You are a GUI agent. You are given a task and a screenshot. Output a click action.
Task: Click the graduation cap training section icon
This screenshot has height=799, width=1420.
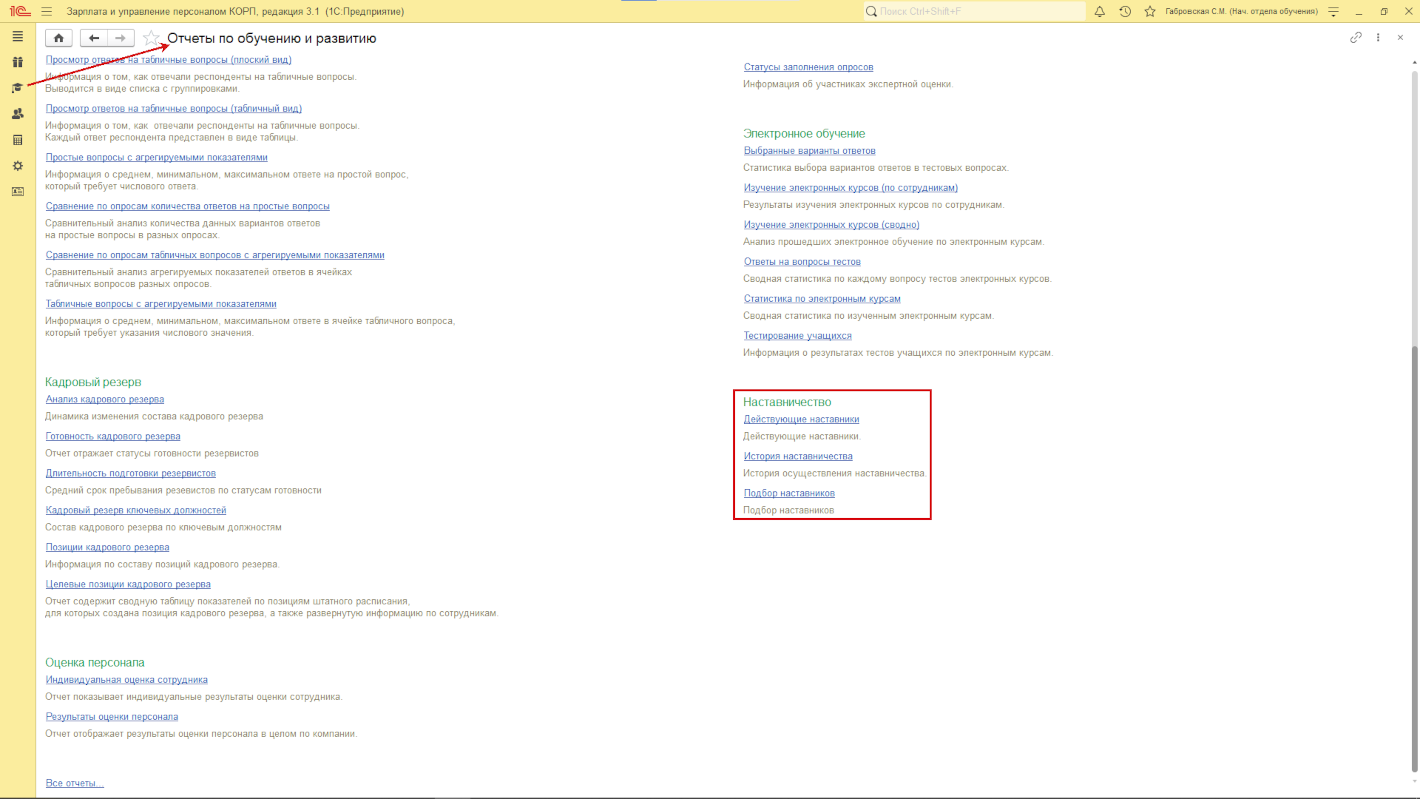tap(17, 88)
